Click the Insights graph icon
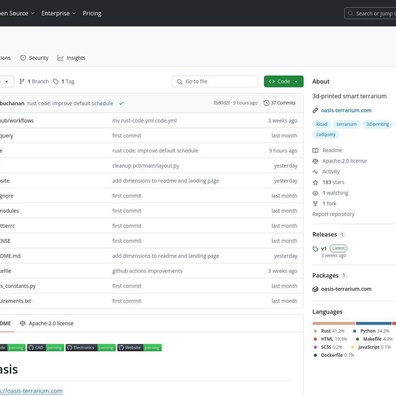The width and height of the screenshot is (396, 396). click(x=60, y=58)
